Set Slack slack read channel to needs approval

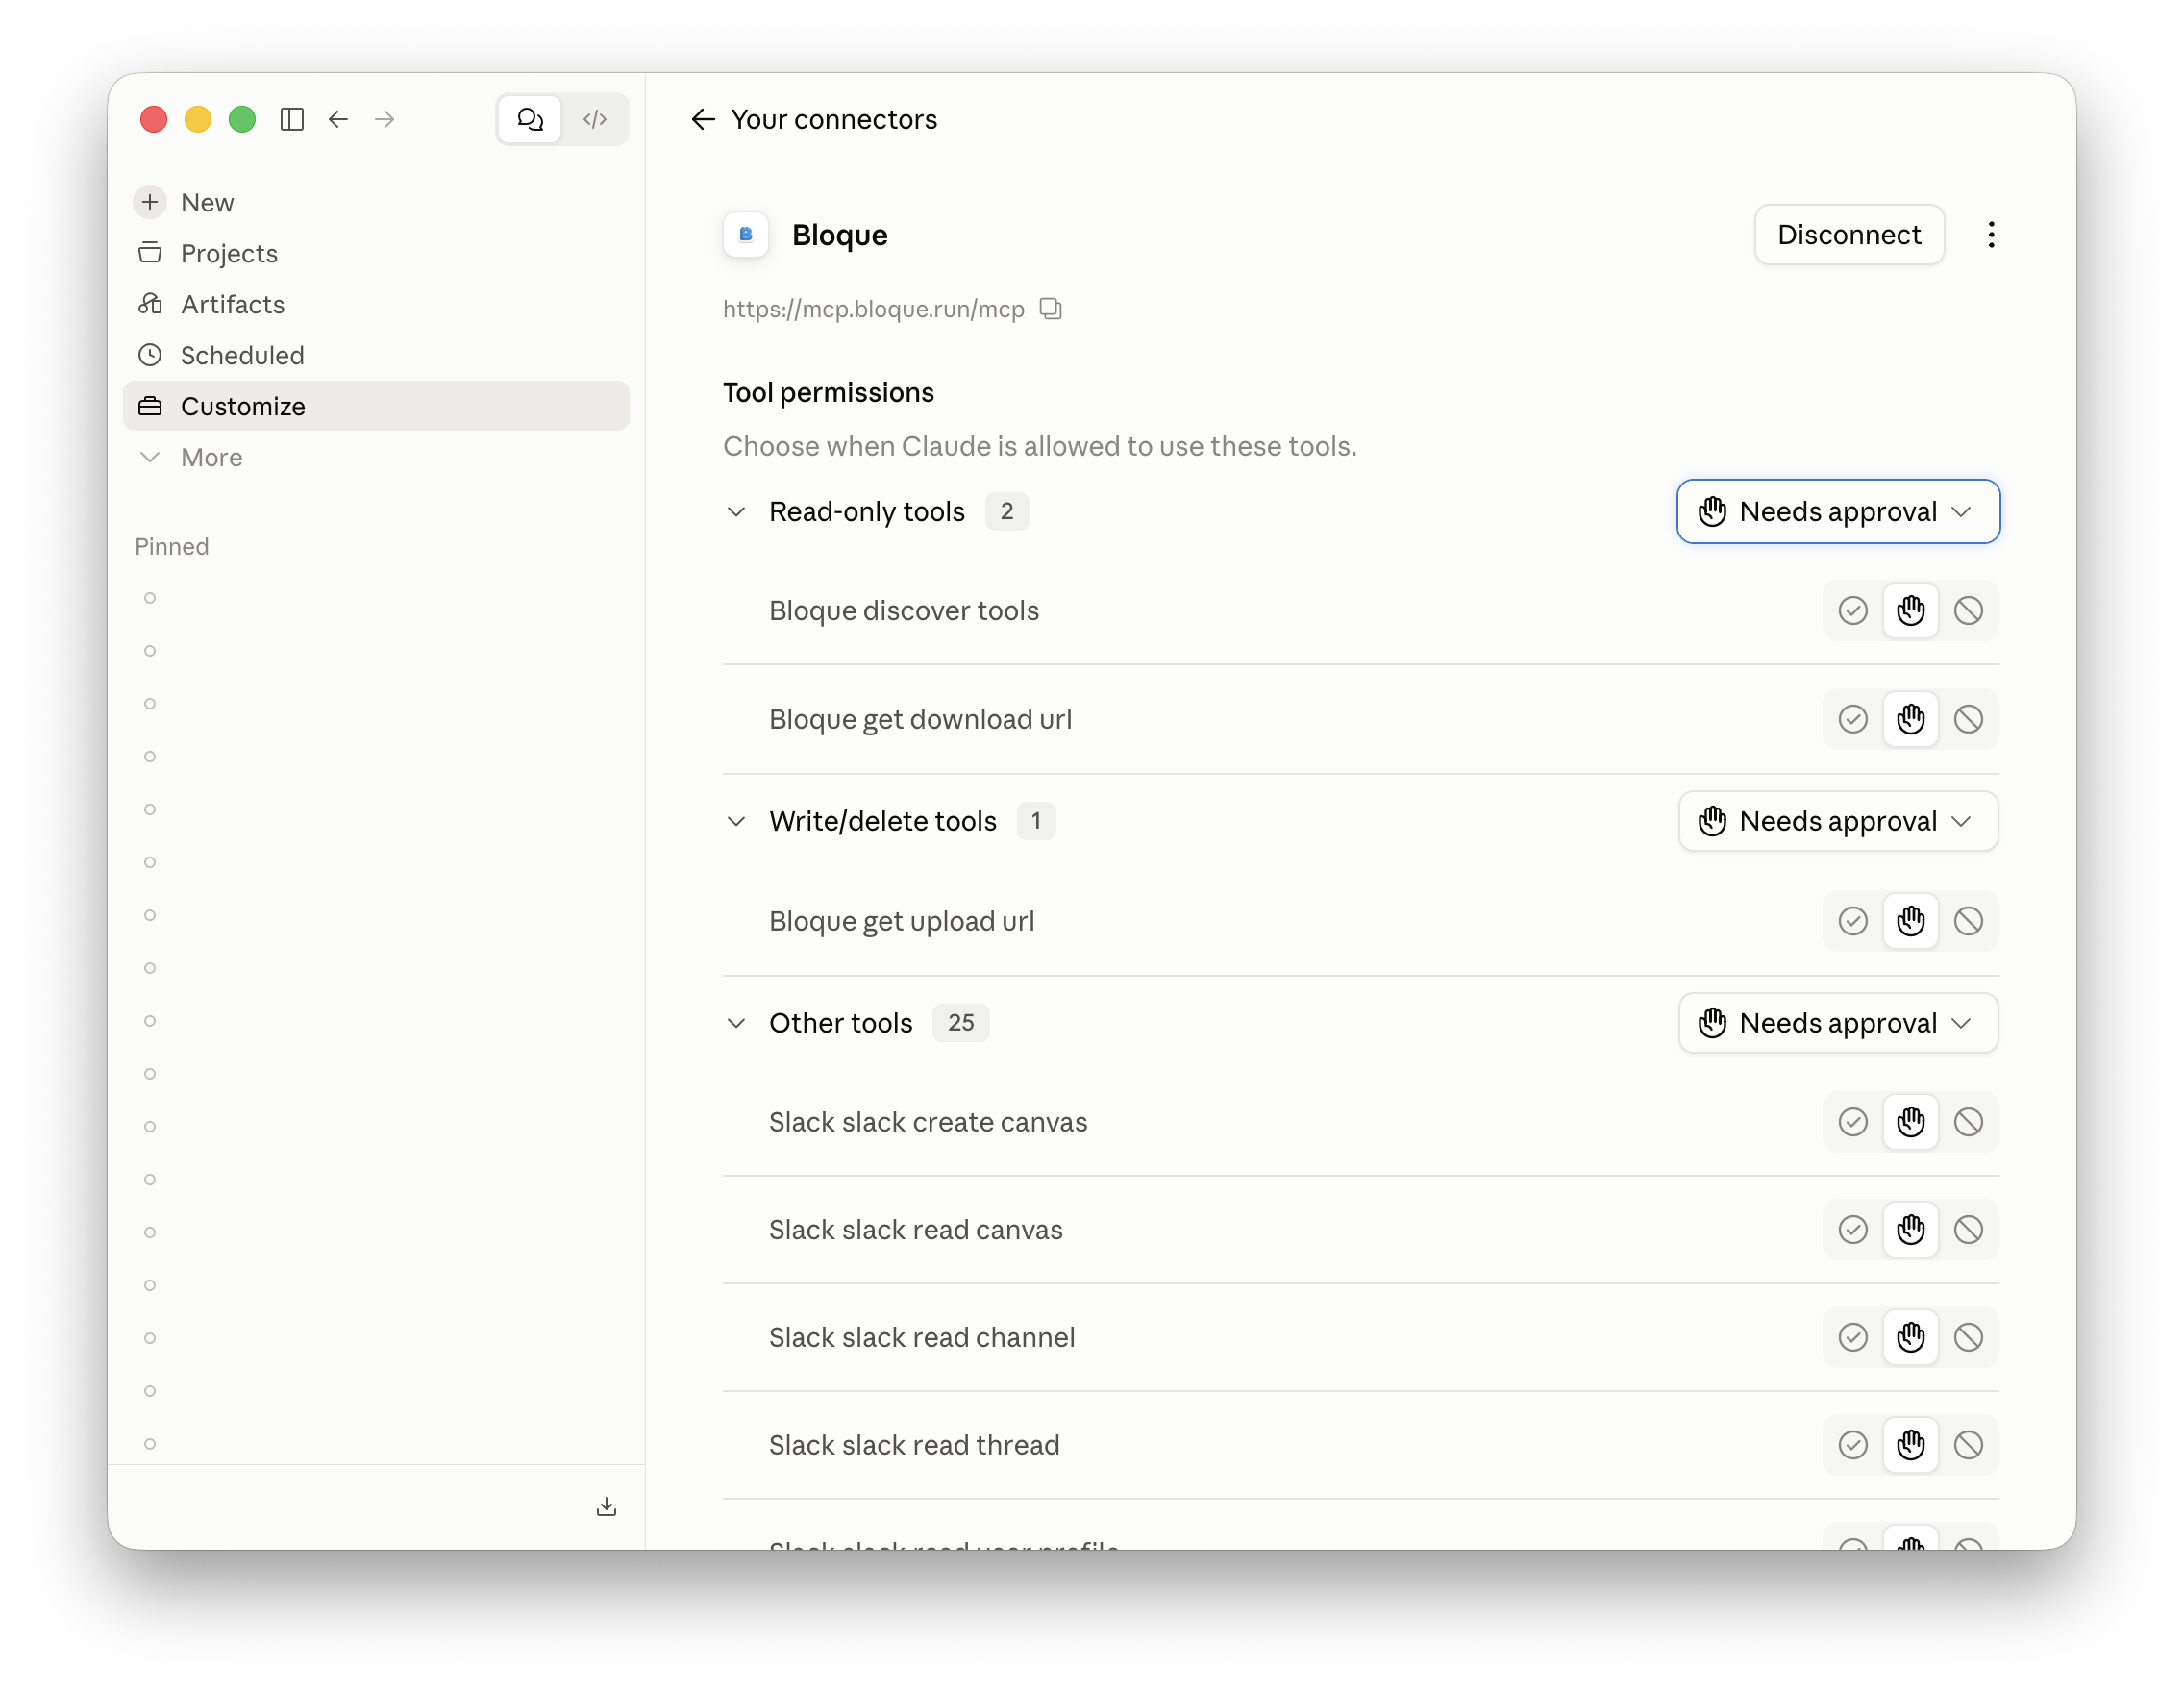(1910, 1337)
